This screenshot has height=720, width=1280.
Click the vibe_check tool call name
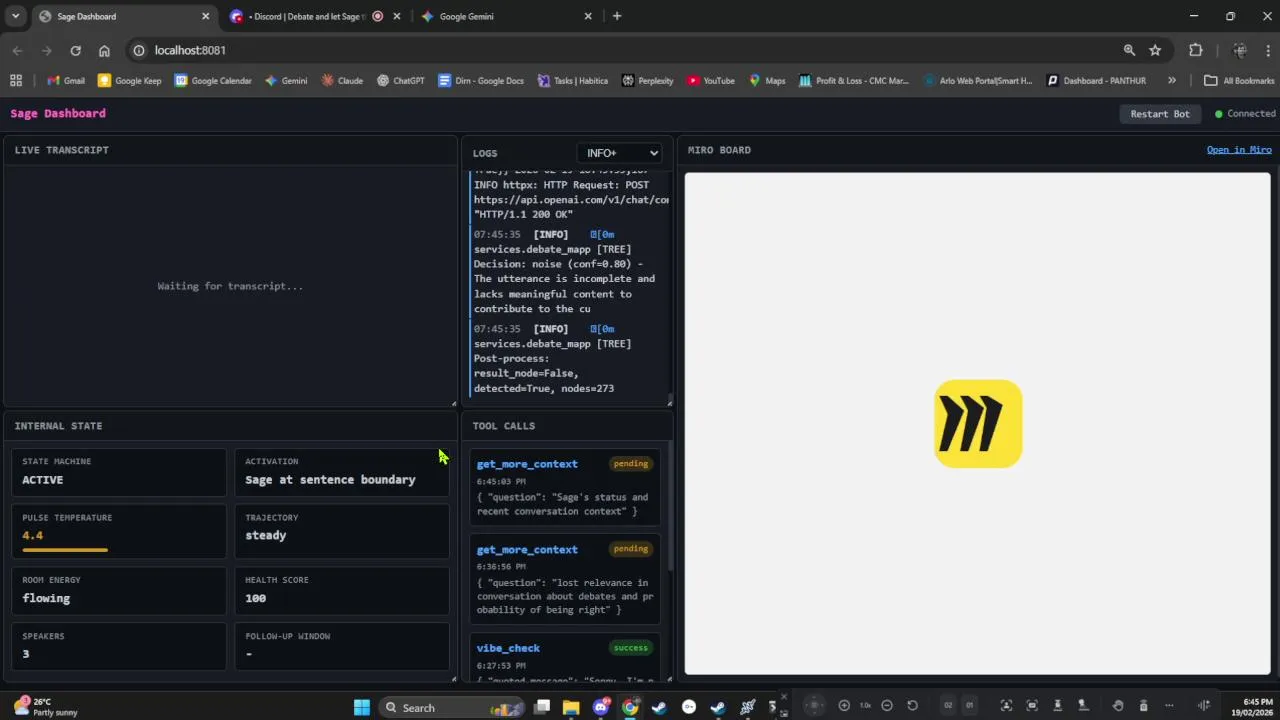coord(508,648)
